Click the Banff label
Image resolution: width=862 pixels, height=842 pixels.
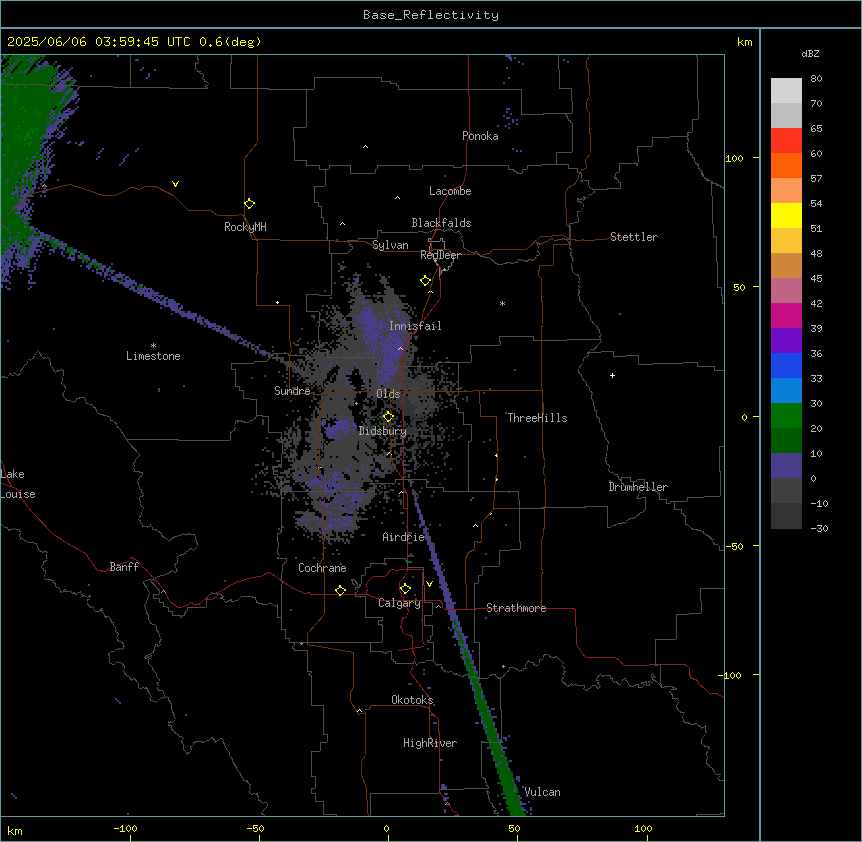pos(124,567)
